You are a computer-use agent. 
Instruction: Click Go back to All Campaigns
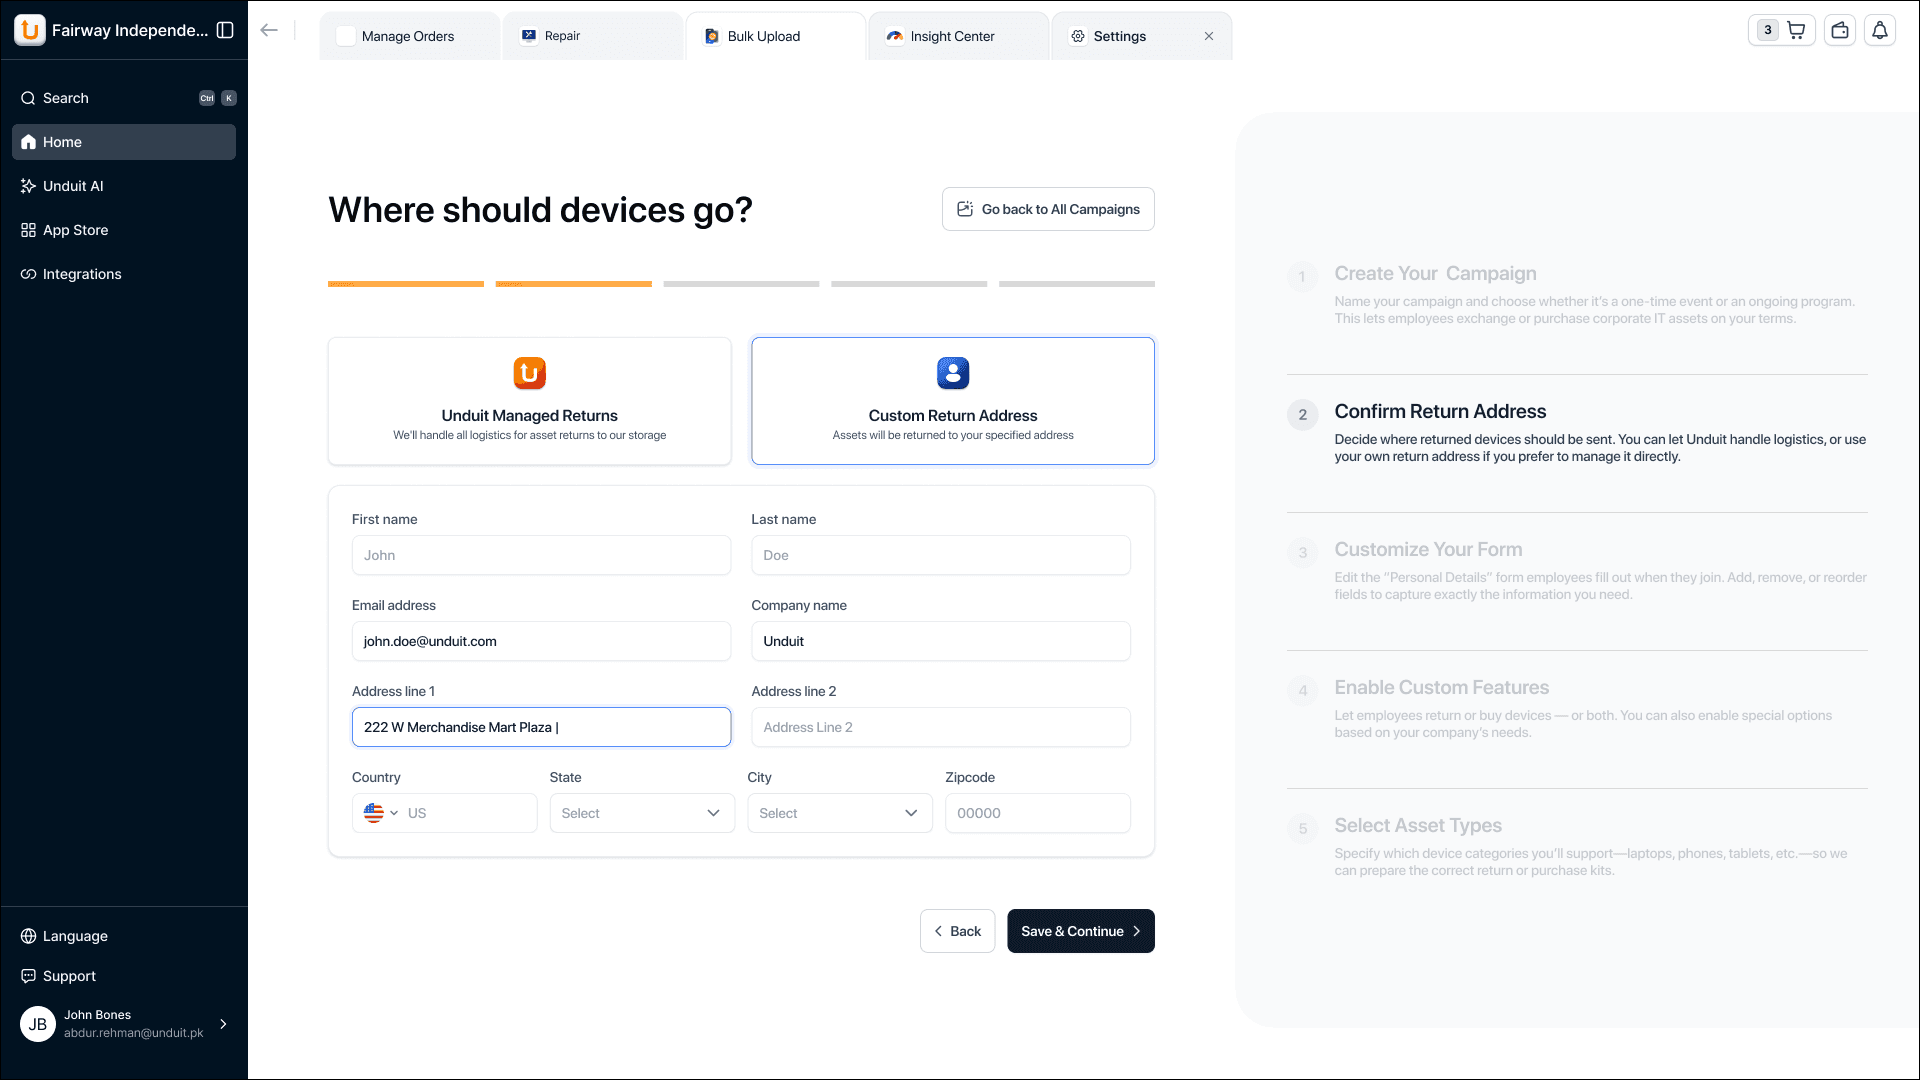(1047, 209)
